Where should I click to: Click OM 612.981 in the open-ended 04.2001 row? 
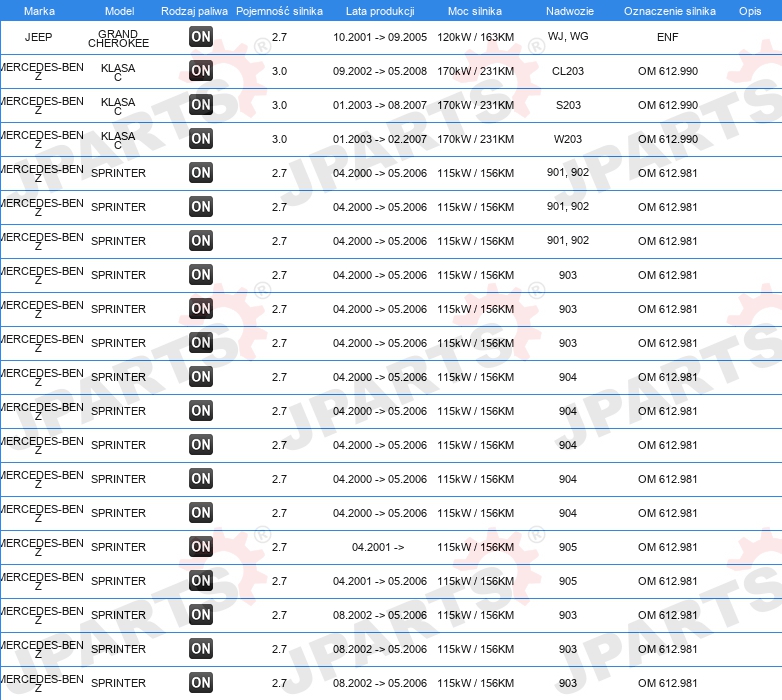[668, 547]
